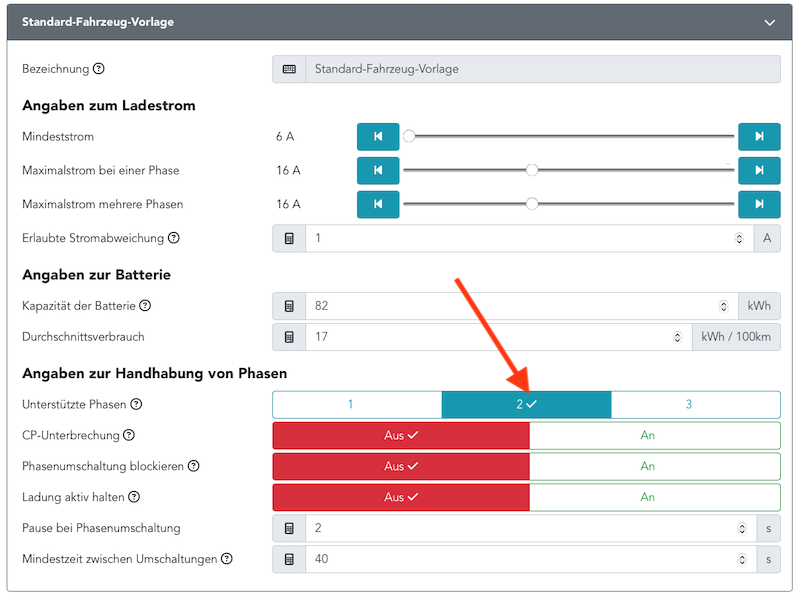Show help for Phasenumschaltung blockieren
Screen dimensions: 800x599
coord(194,466)
